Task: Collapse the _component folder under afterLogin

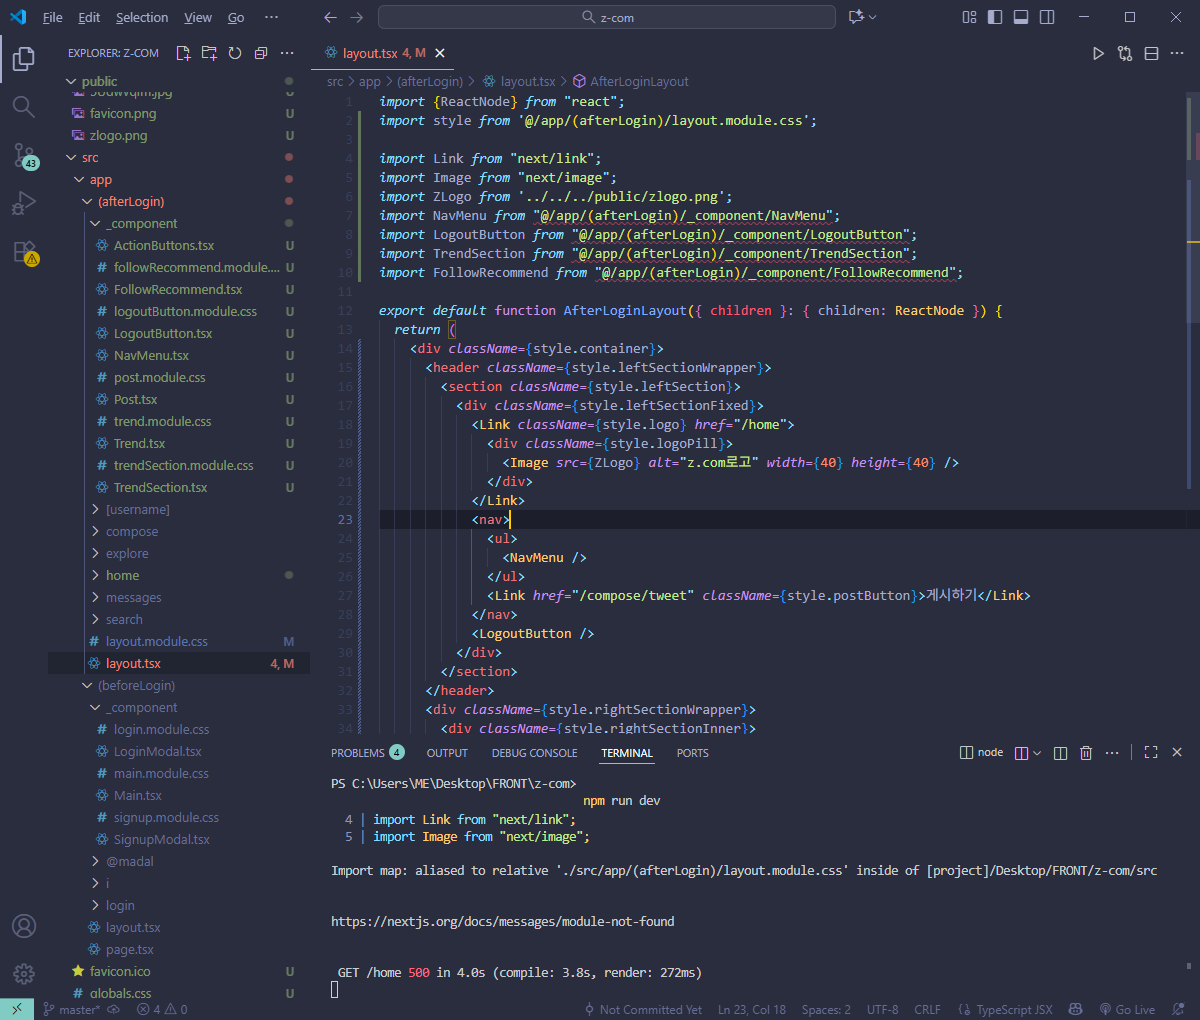Action: [x=178, y=223]
